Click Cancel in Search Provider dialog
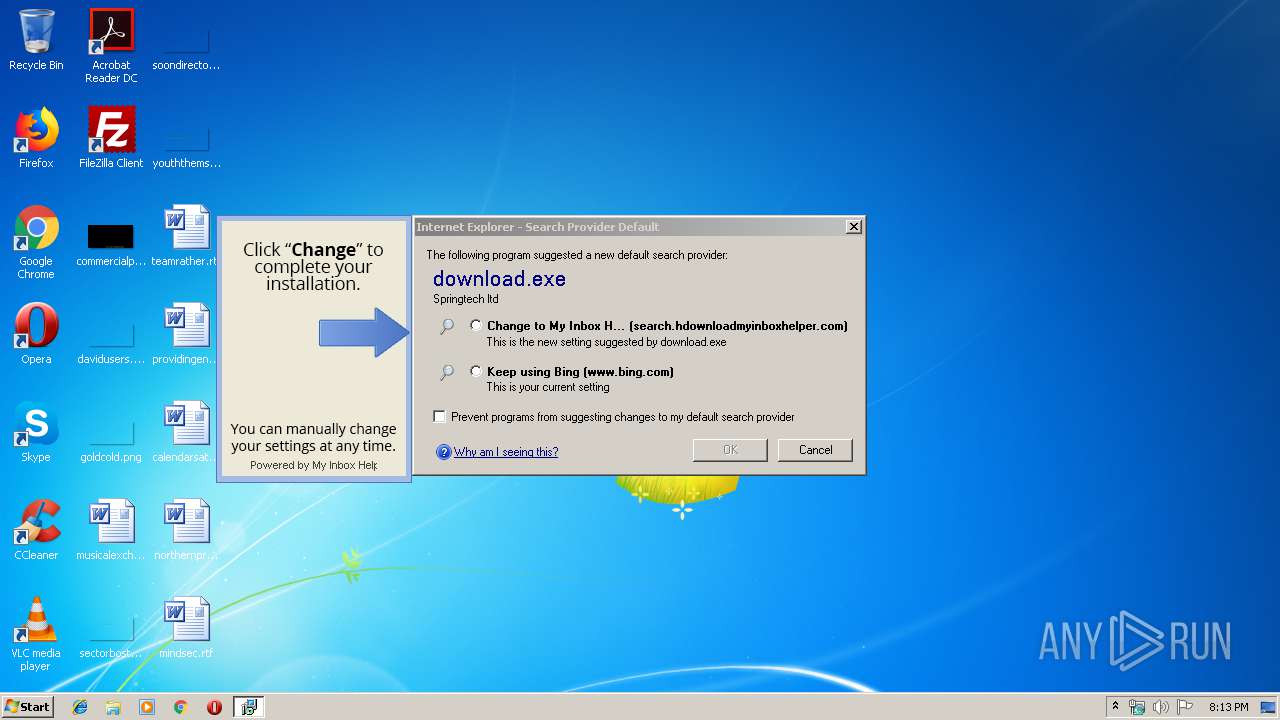Image resolution: width=1280 pixels, height=720 pixels. (815, 450)
